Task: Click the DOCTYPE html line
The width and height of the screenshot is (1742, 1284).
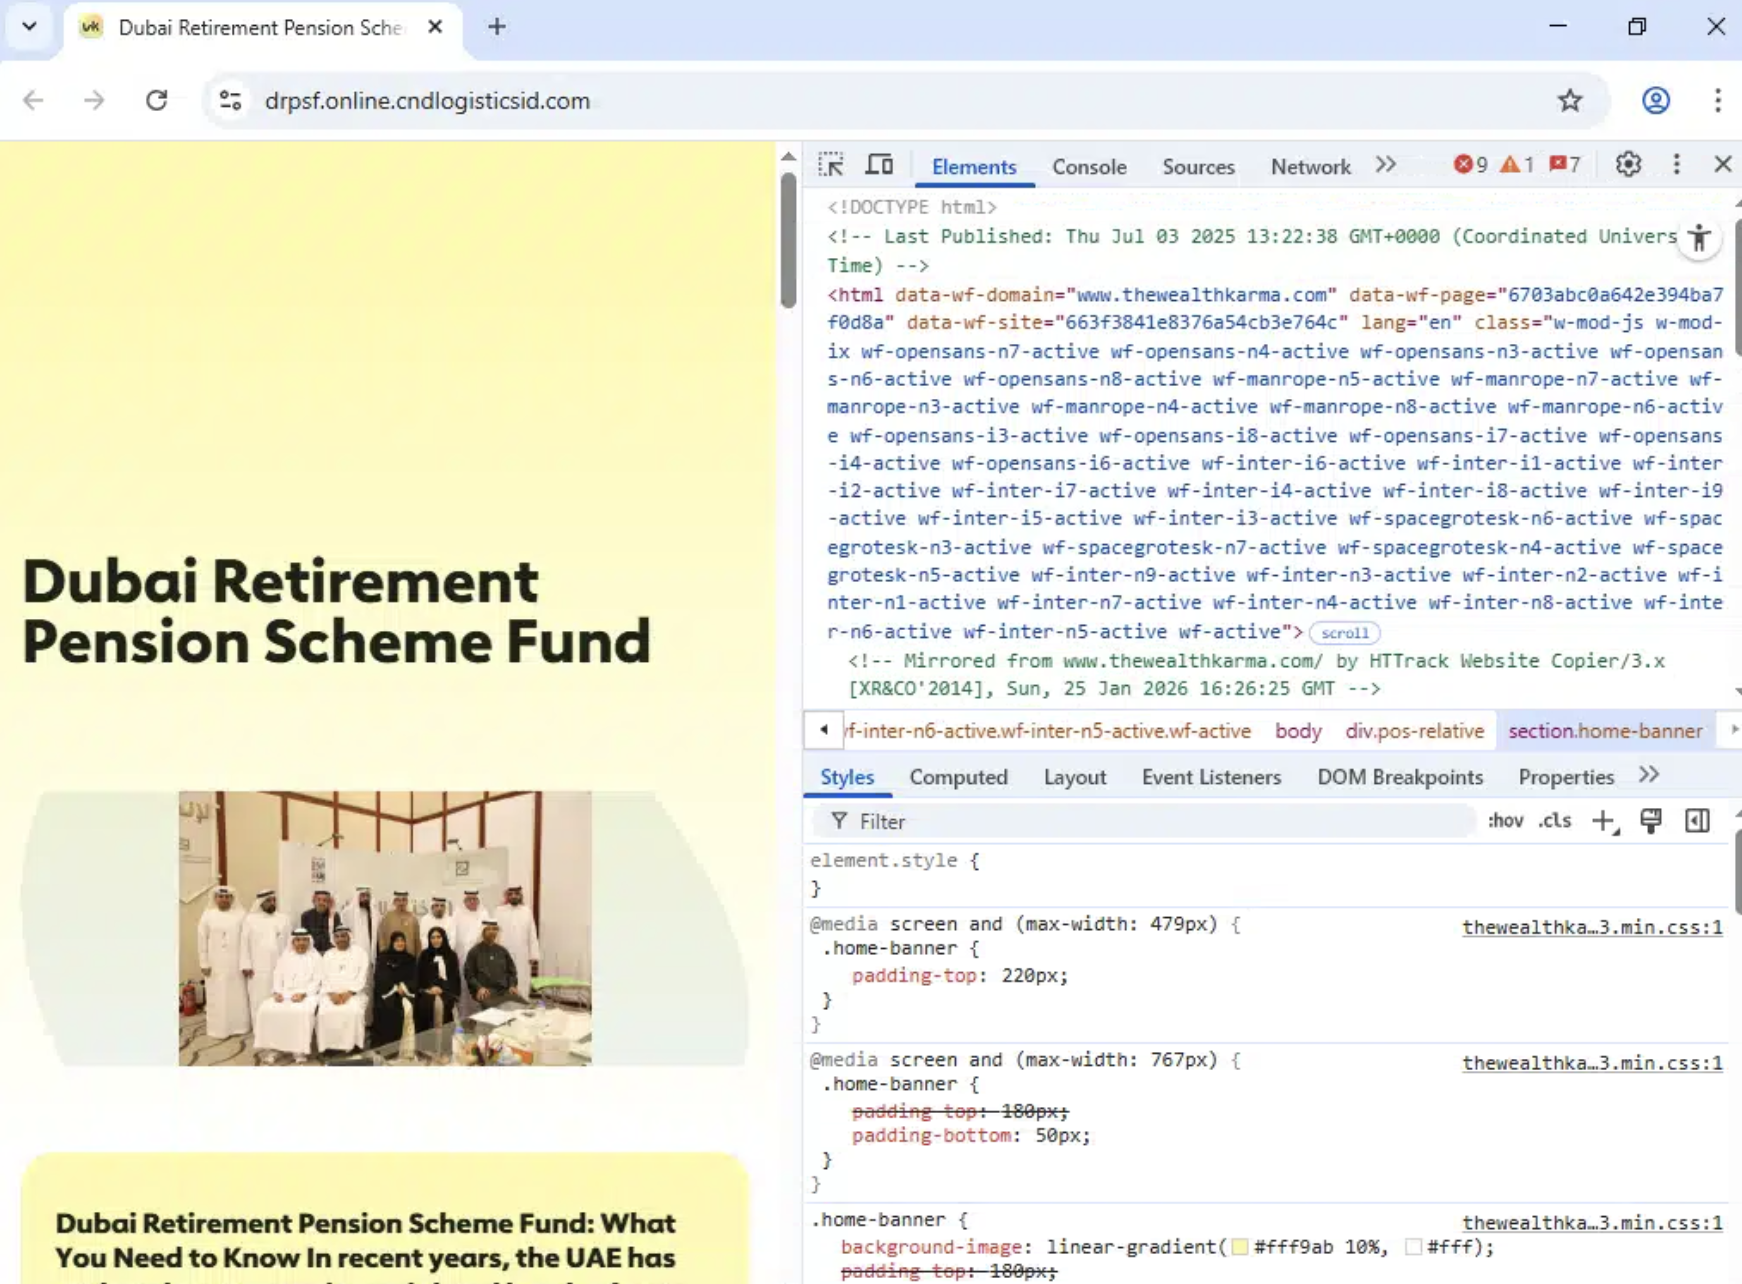Action: tap(911, 207)
